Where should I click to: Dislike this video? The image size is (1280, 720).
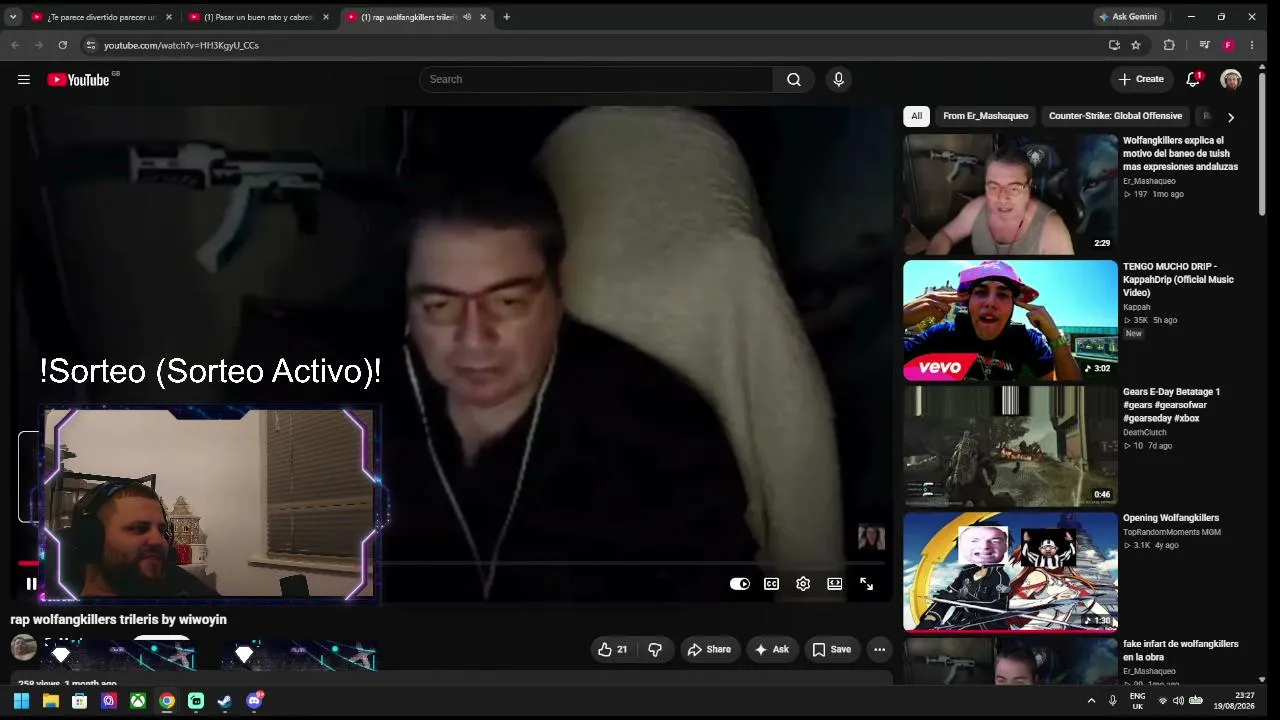(x=655, y=650)
